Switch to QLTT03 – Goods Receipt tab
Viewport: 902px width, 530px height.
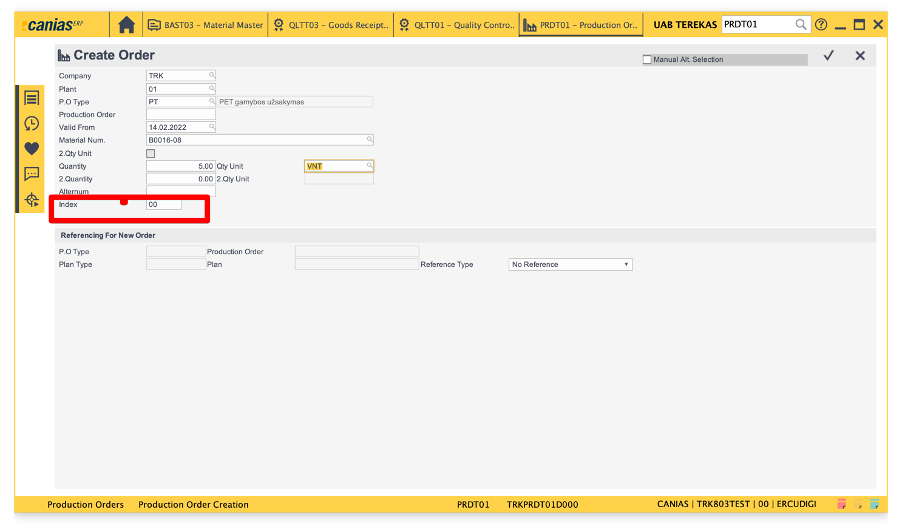pyautogui.click(x=330, y=24)
